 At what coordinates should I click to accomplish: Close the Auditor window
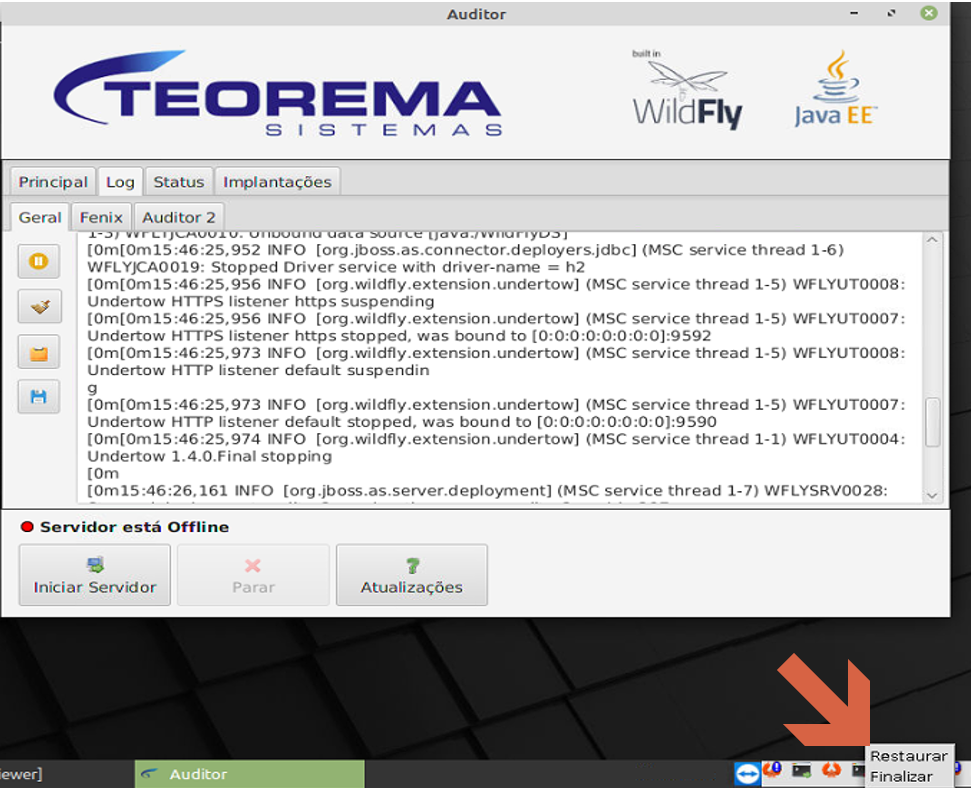pyautogui.click(x=929, y=13)
